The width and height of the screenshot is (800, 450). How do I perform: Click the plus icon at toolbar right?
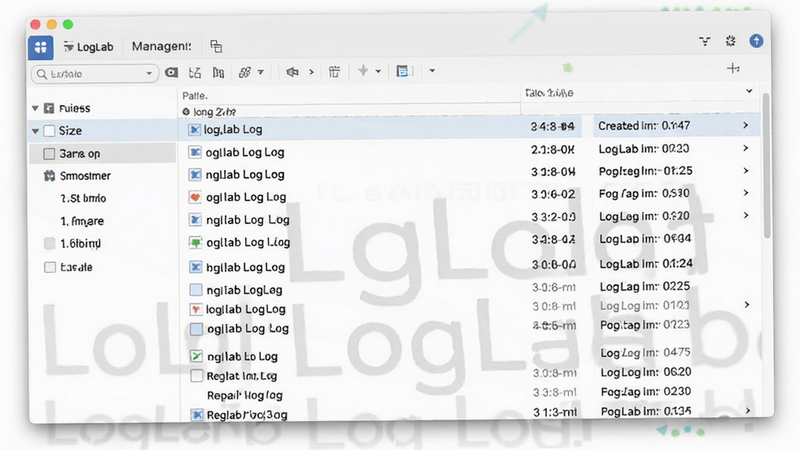(x=733, y=68)
